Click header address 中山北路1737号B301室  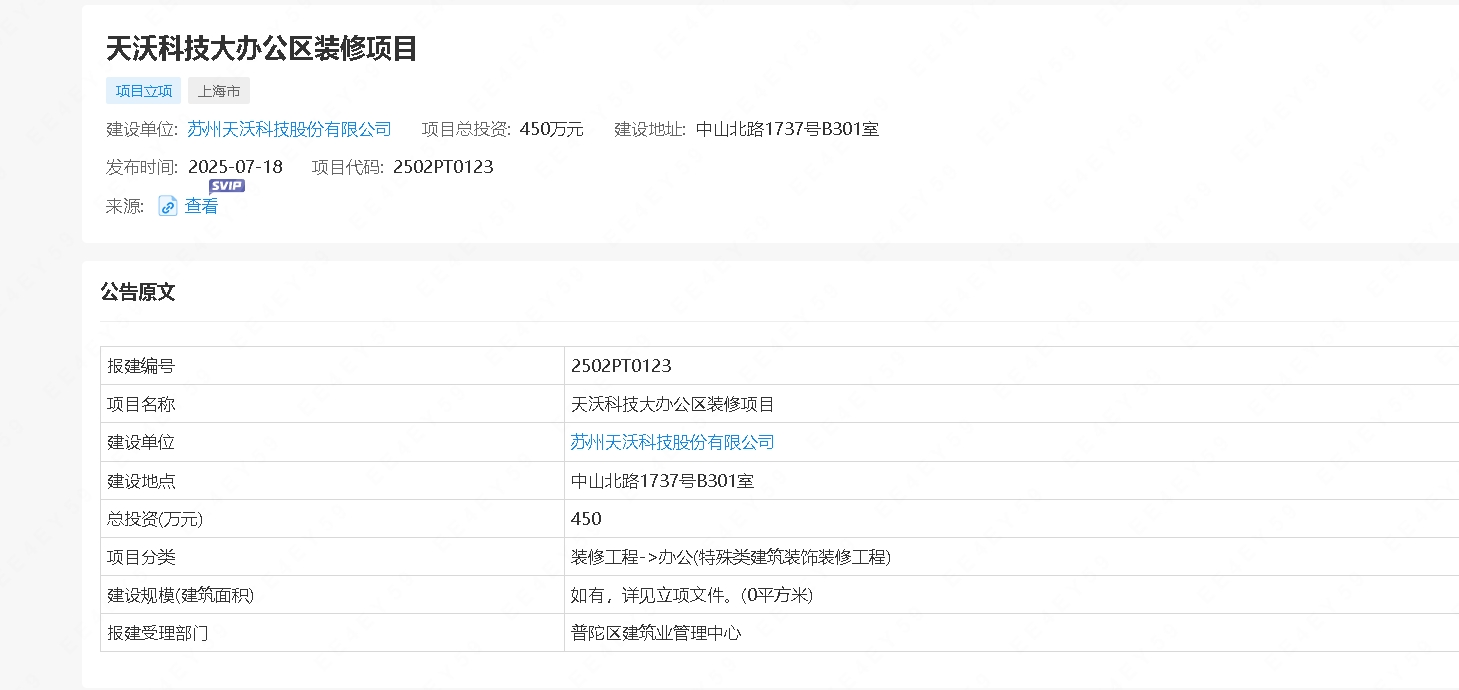[787, 129]
